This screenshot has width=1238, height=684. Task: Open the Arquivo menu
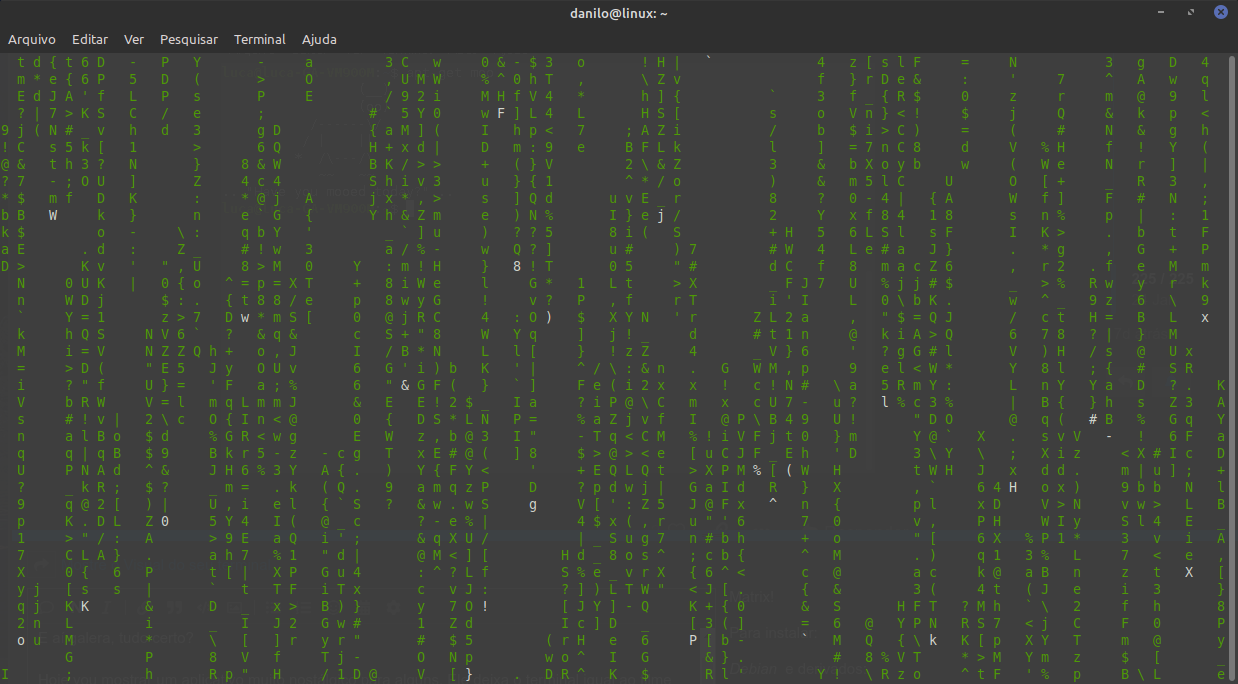(x=32, y=39)
